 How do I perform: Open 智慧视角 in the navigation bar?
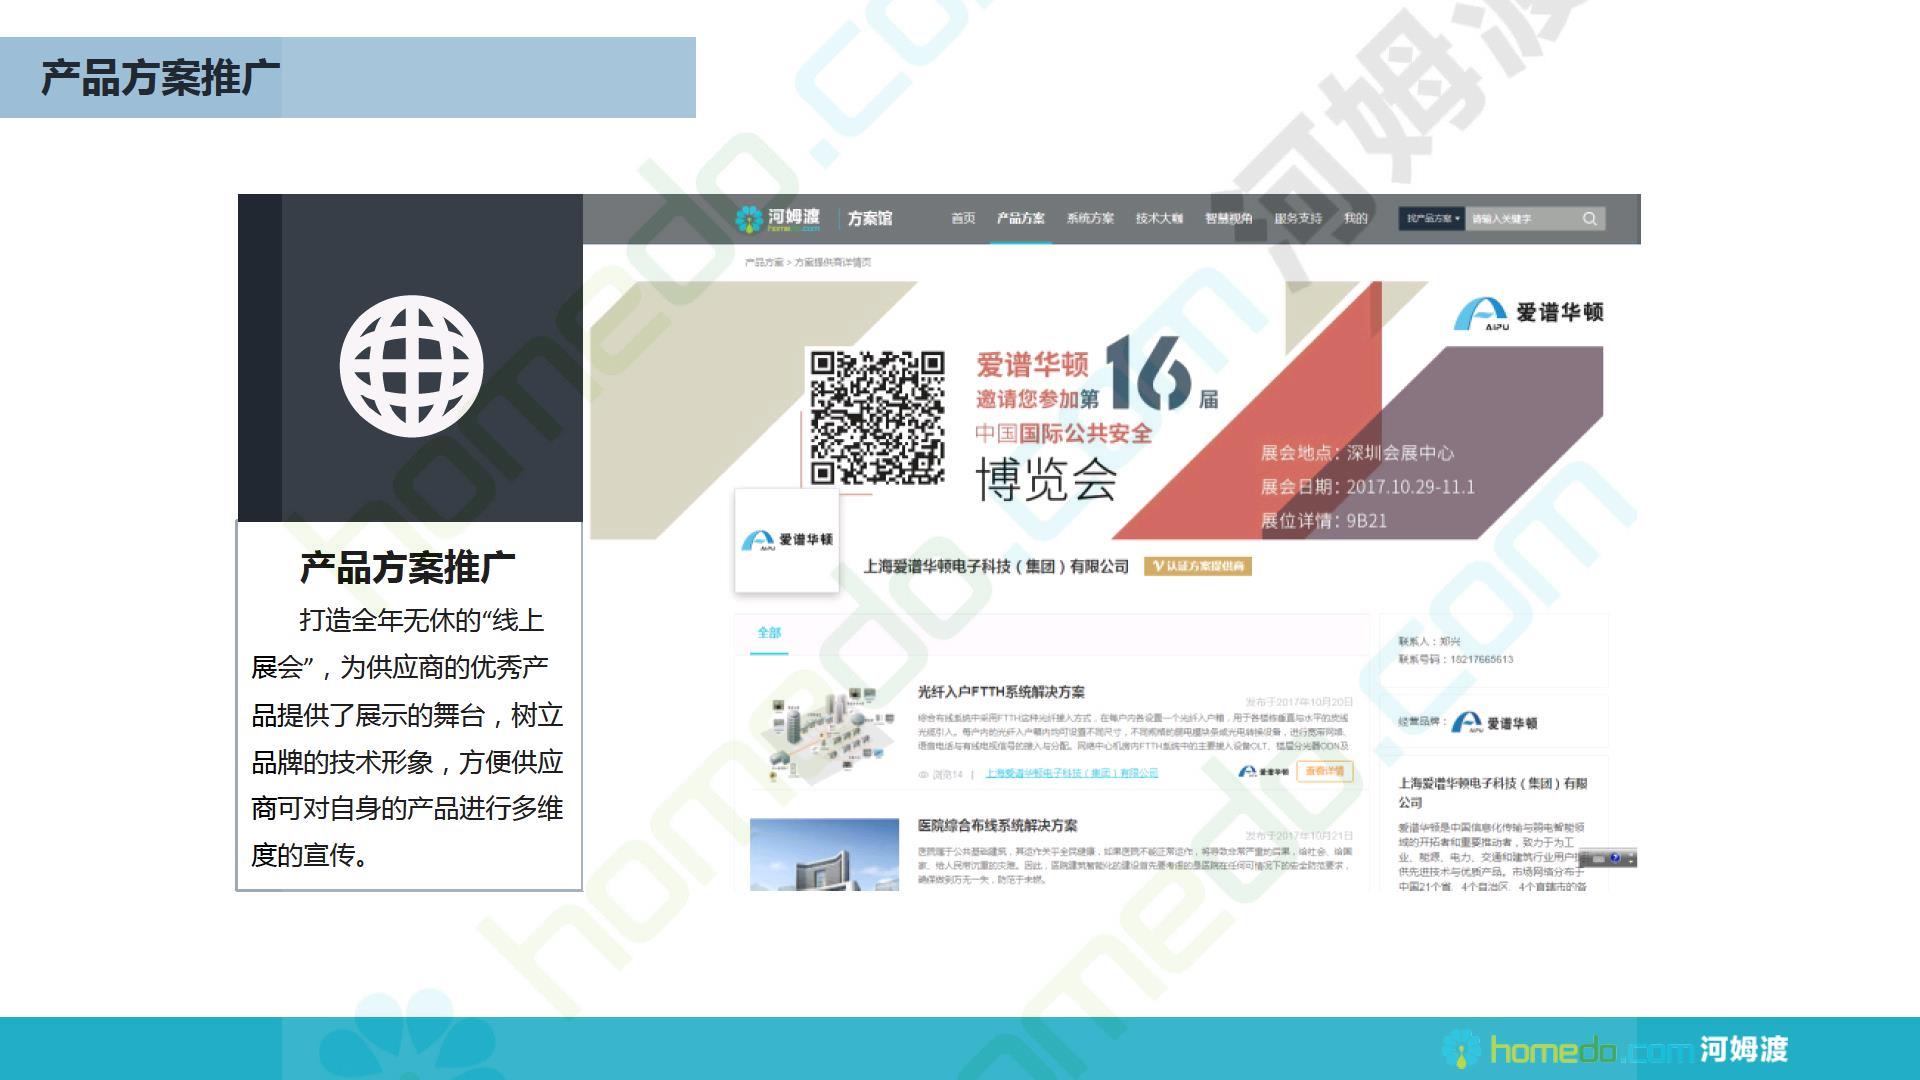tap(1228, 218)
